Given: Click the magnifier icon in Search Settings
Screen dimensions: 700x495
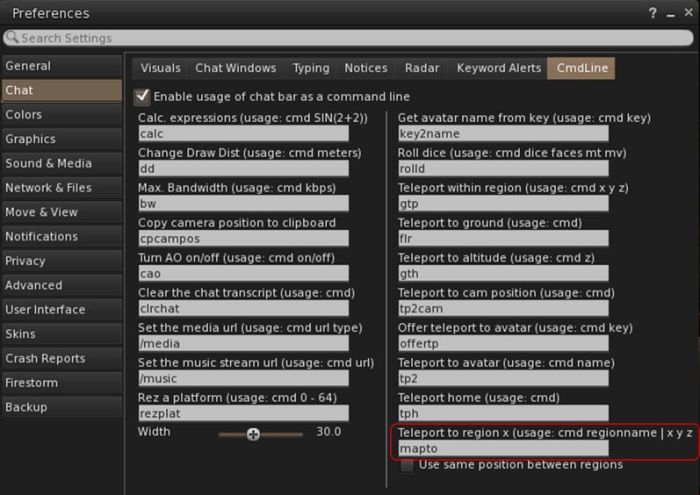Looking at the screenshot, I should 12,38.
